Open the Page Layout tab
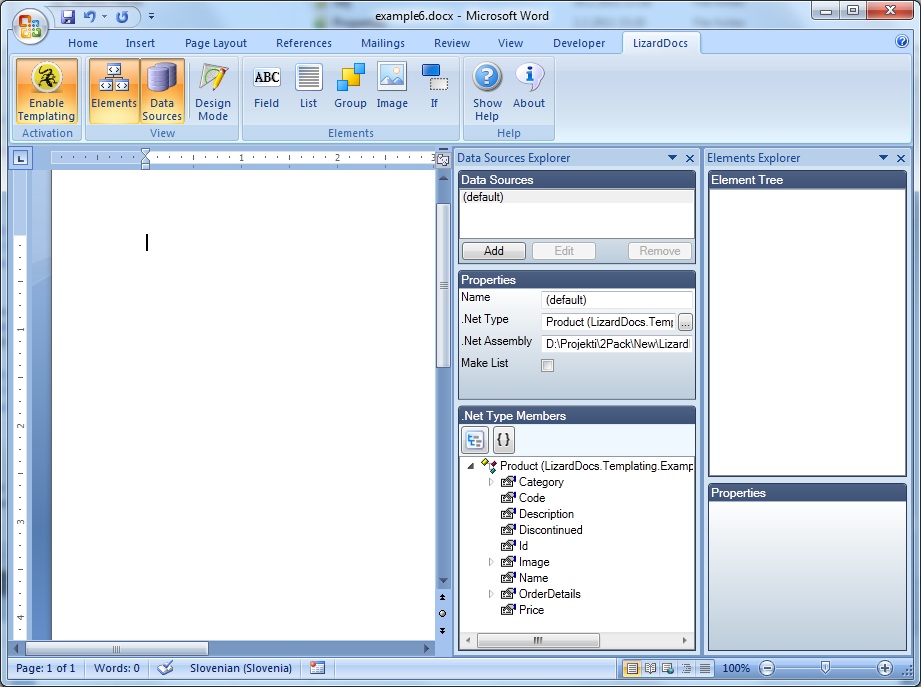921x687 pixels. (216, 43)
